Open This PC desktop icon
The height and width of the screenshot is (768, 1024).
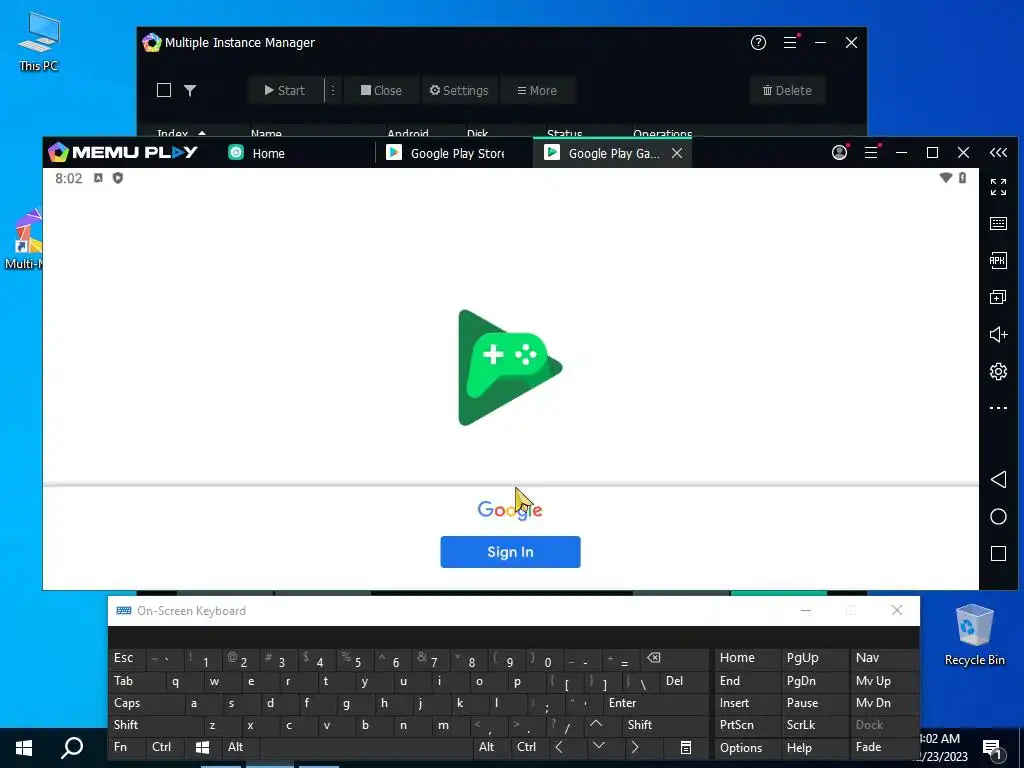coord(39,42)
